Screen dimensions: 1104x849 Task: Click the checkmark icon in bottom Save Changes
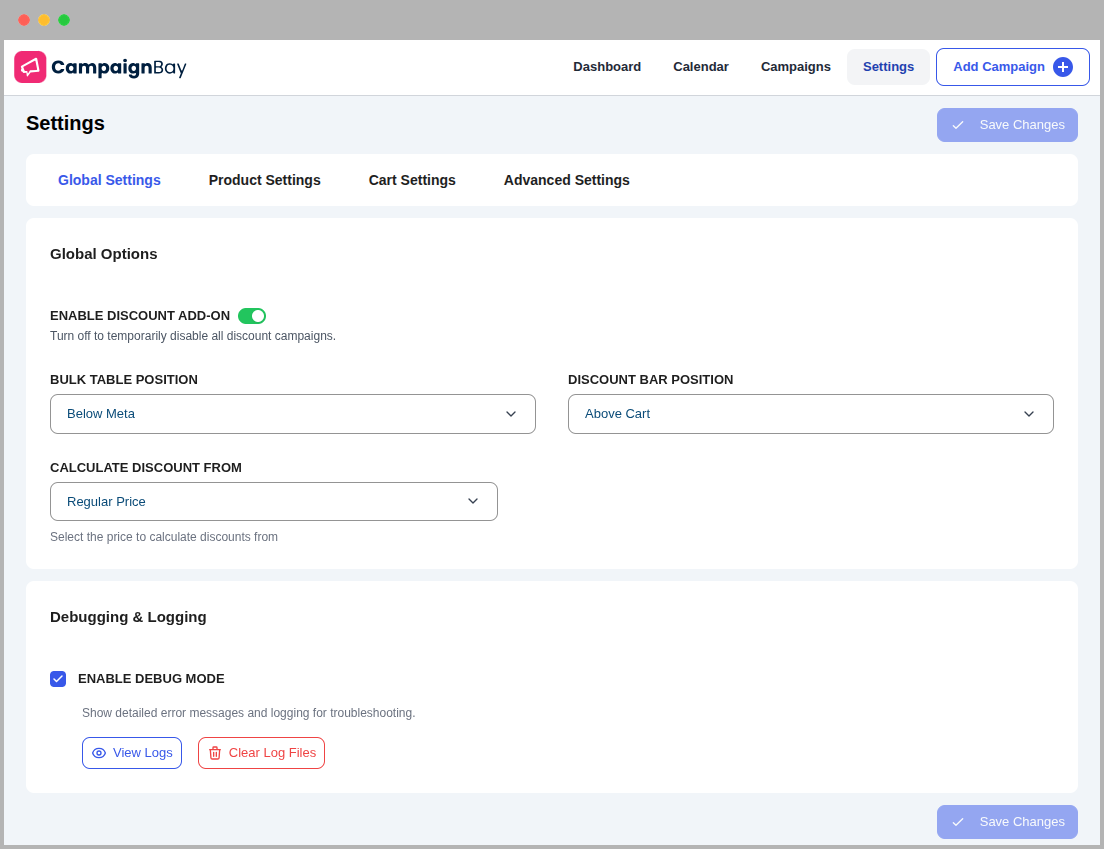tap(959, 821)
